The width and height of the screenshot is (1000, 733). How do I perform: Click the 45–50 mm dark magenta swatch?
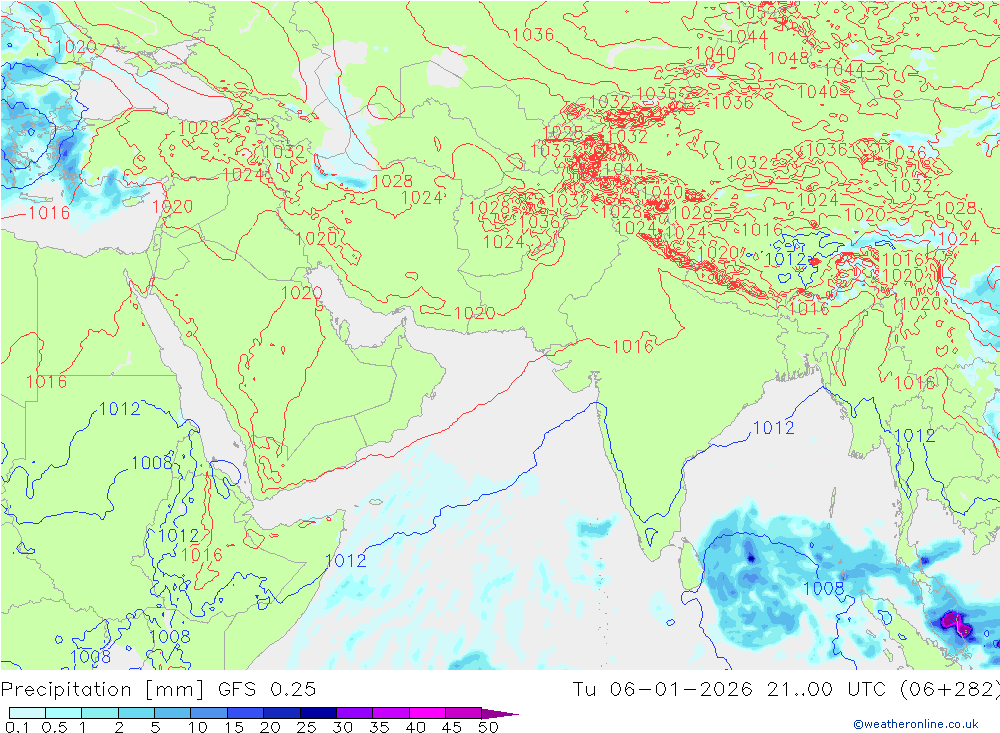click(463, 713)
